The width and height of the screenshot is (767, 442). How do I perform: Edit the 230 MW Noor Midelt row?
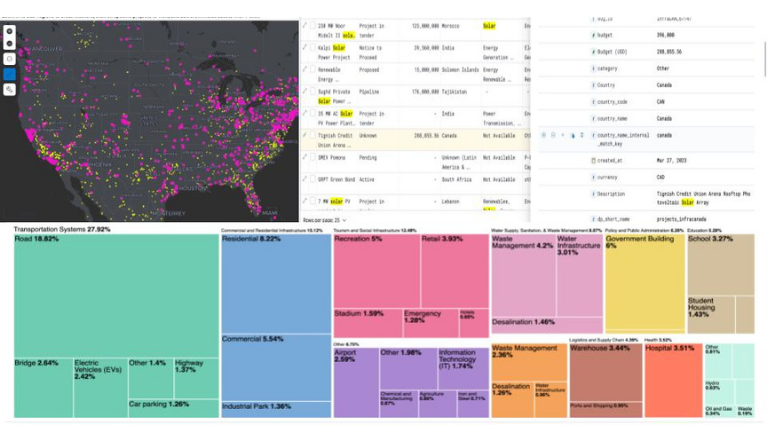[x=305, y=25]
